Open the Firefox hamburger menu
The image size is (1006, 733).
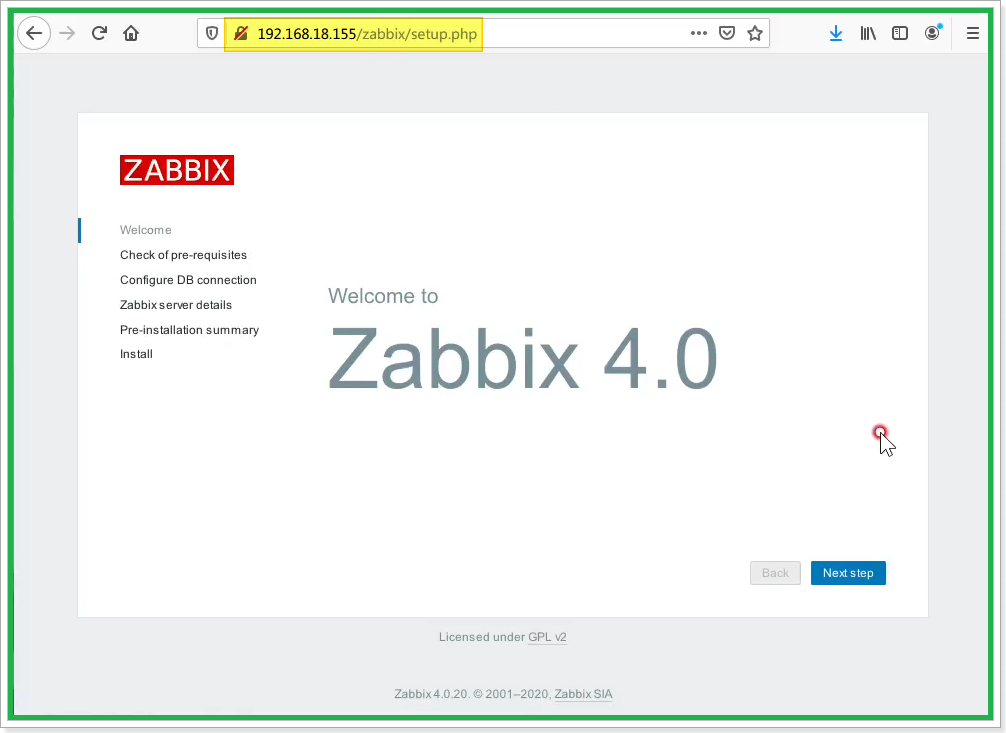[x=973, y=33]
